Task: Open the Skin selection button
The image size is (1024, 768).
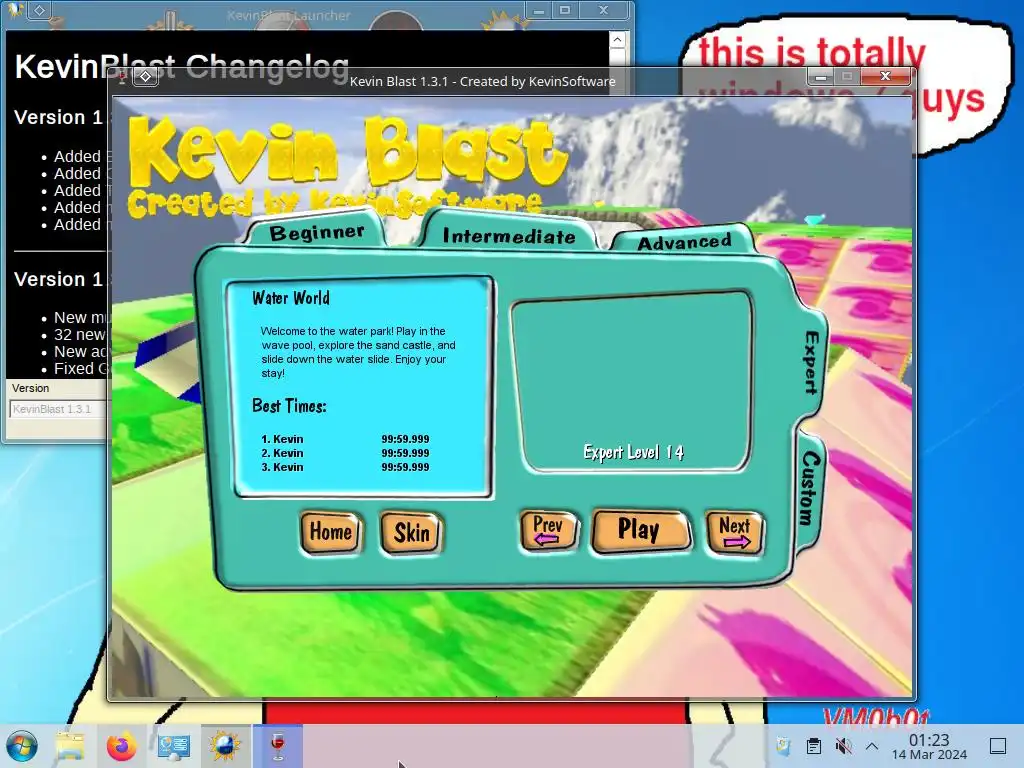Action: [411, 533]
